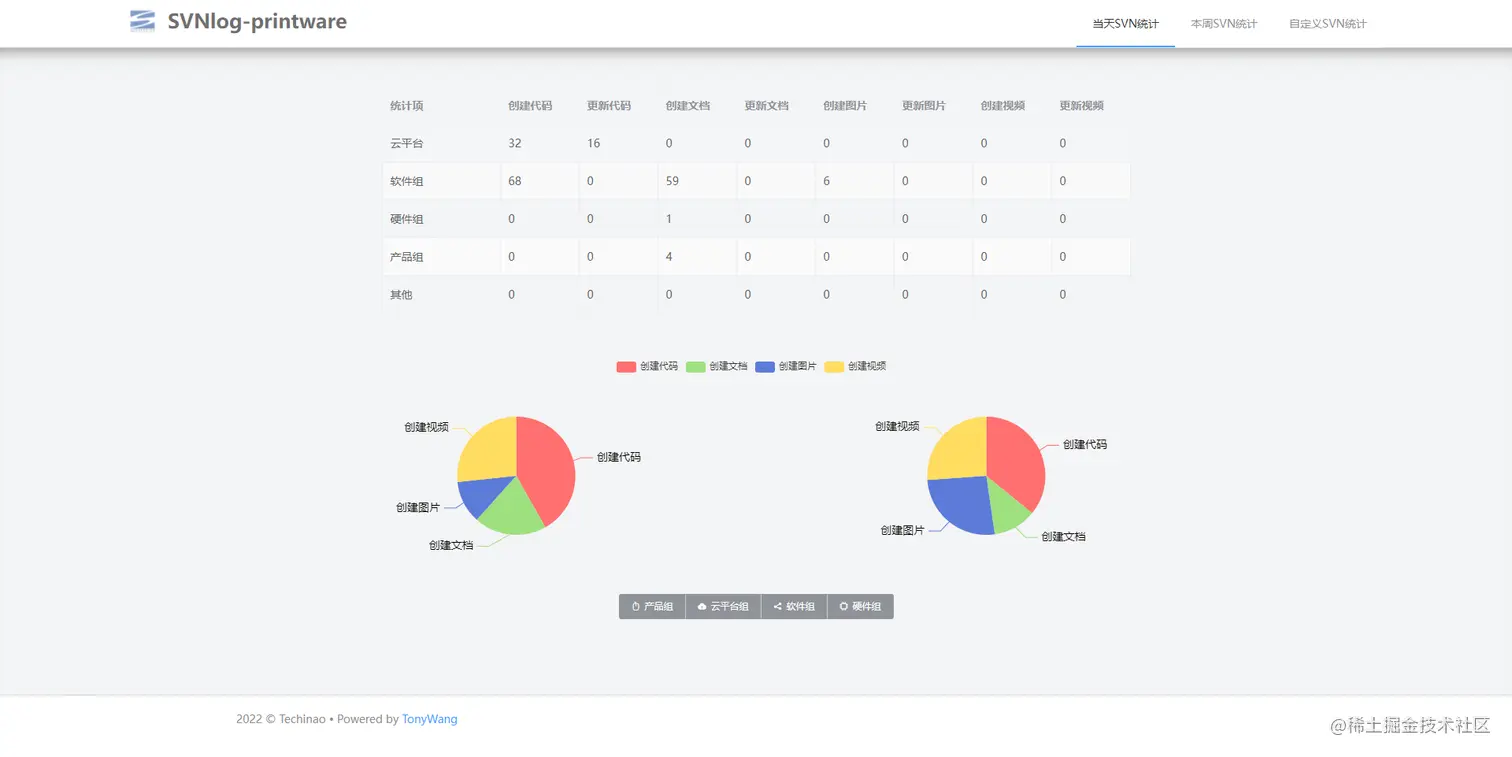Viewport: 1512px width, 757px height.
Task: Click the value 6 in 软件组 row
Action: coord(827,182)
